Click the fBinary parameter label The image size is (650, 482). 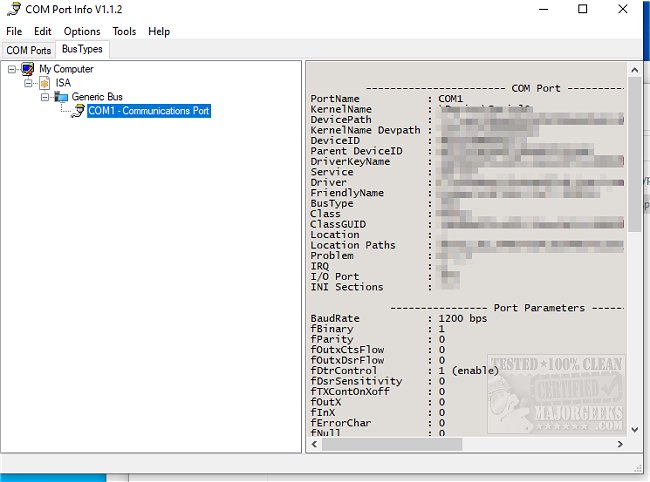point(332,329)
